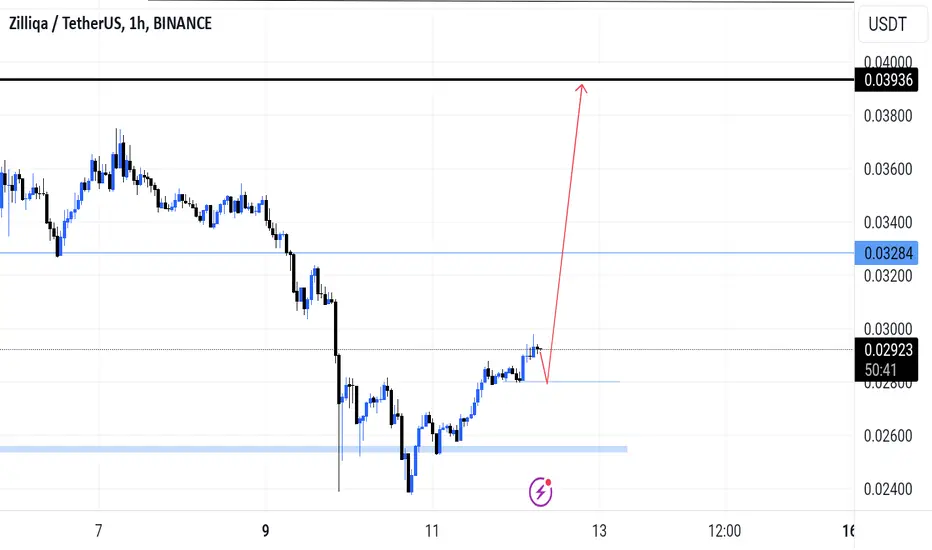
Task: Select the light blue support zone band
Action: point(313,449)
